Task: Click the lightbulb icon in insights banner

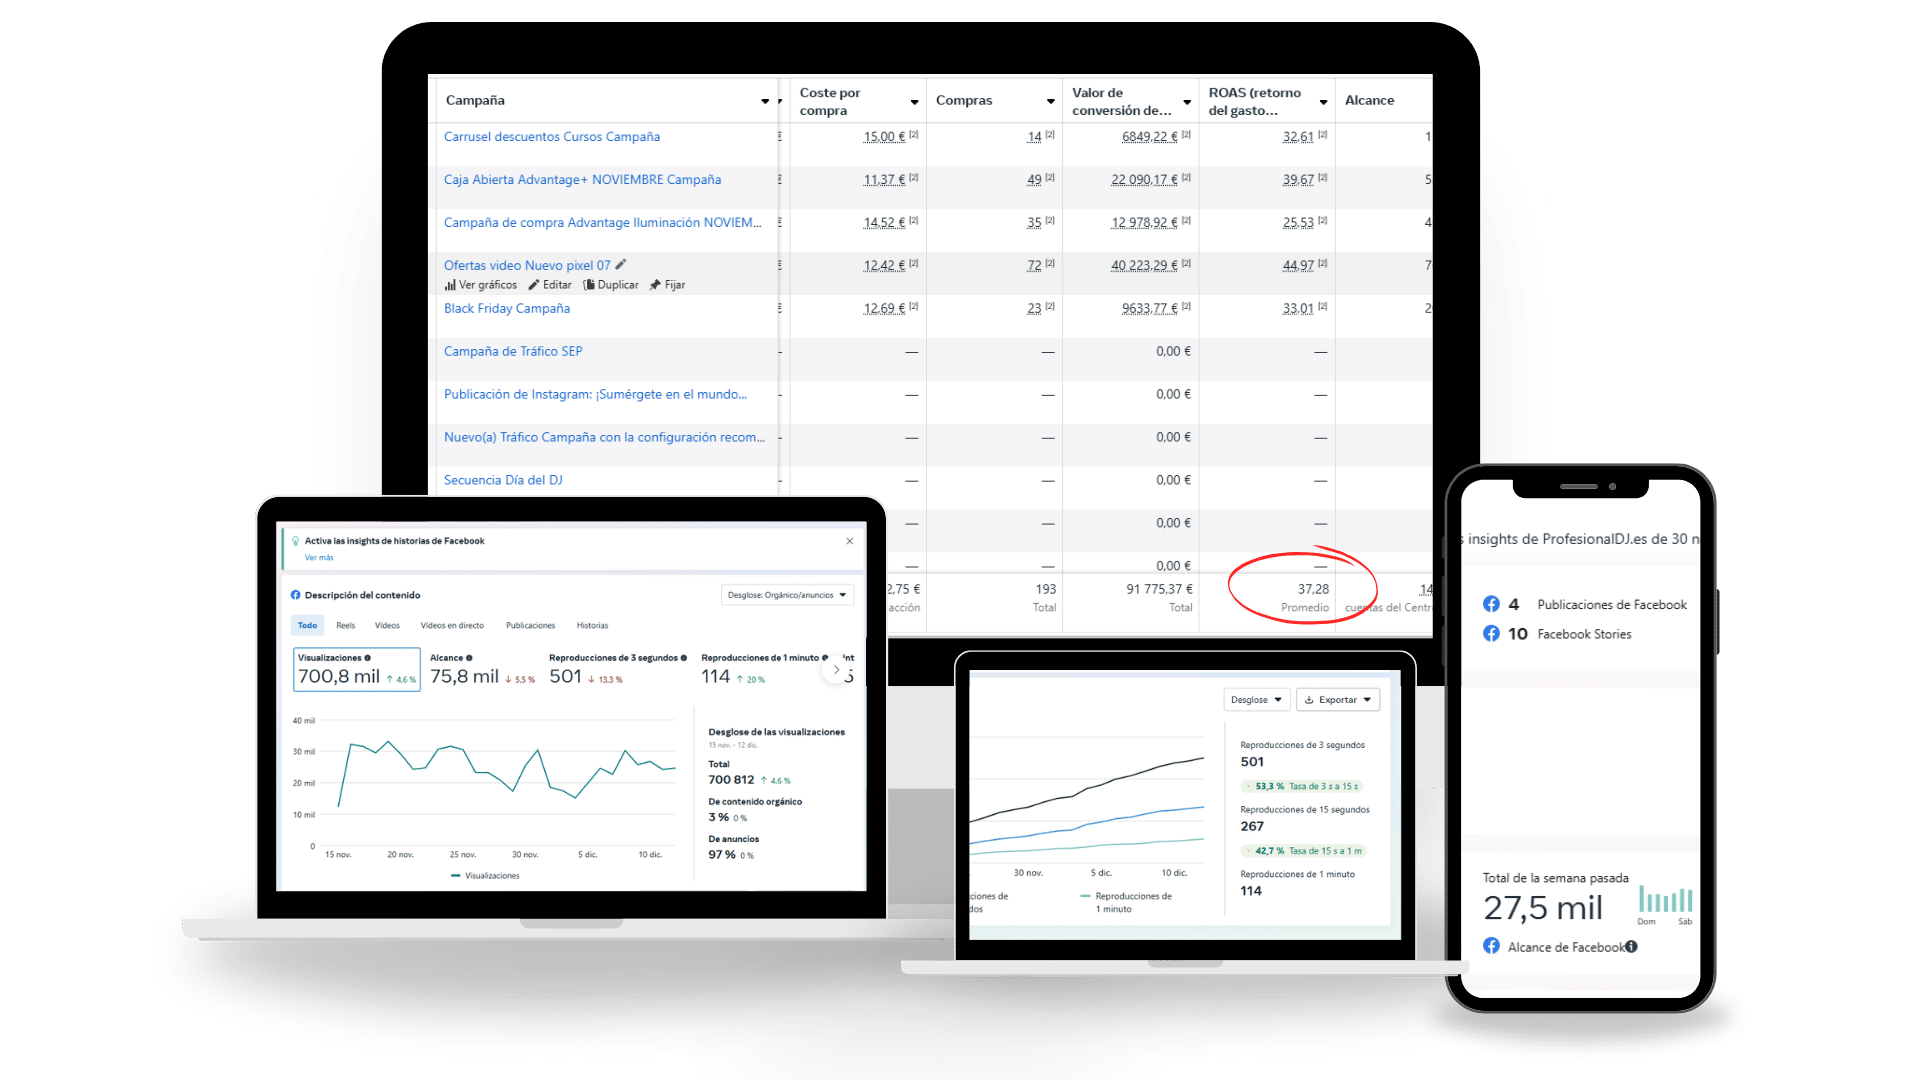Action: click(x=295, y=541)
